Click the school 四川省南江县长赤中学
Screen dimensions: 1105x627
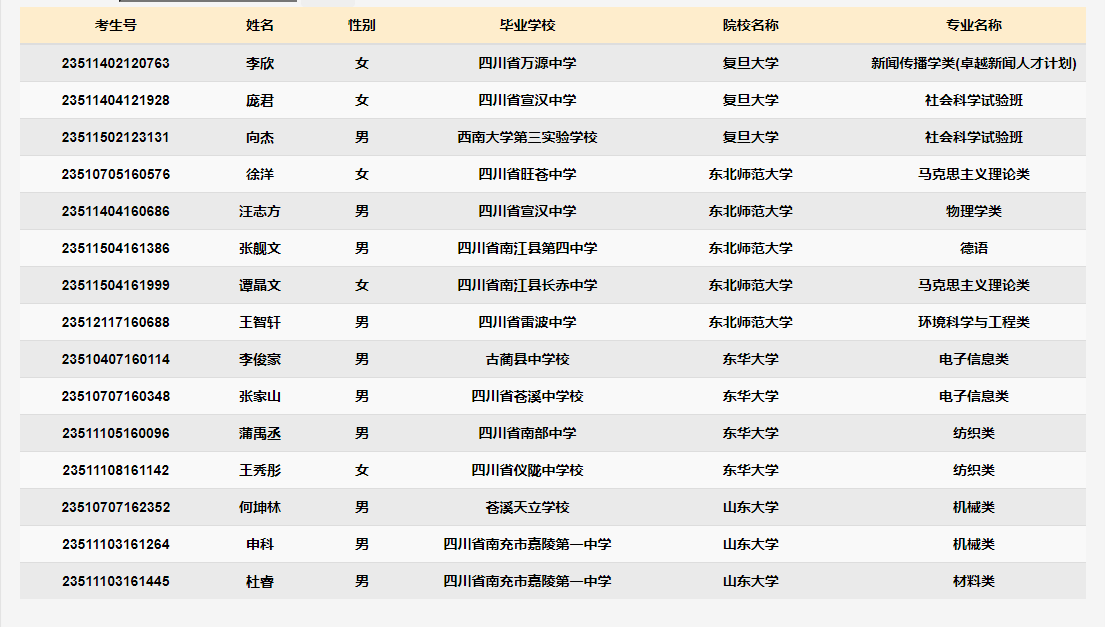[527, 285]
